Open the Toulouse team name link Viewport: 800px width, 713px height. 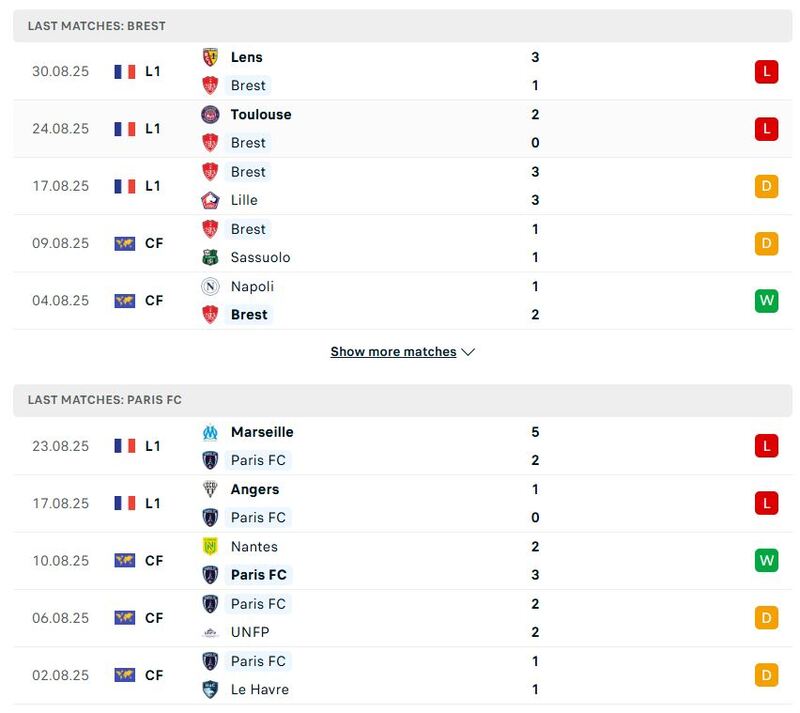(x=261, y=114)
